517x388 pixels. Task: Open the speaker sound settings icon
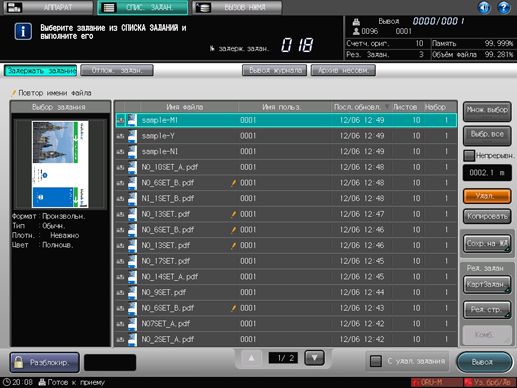[484, 7]
